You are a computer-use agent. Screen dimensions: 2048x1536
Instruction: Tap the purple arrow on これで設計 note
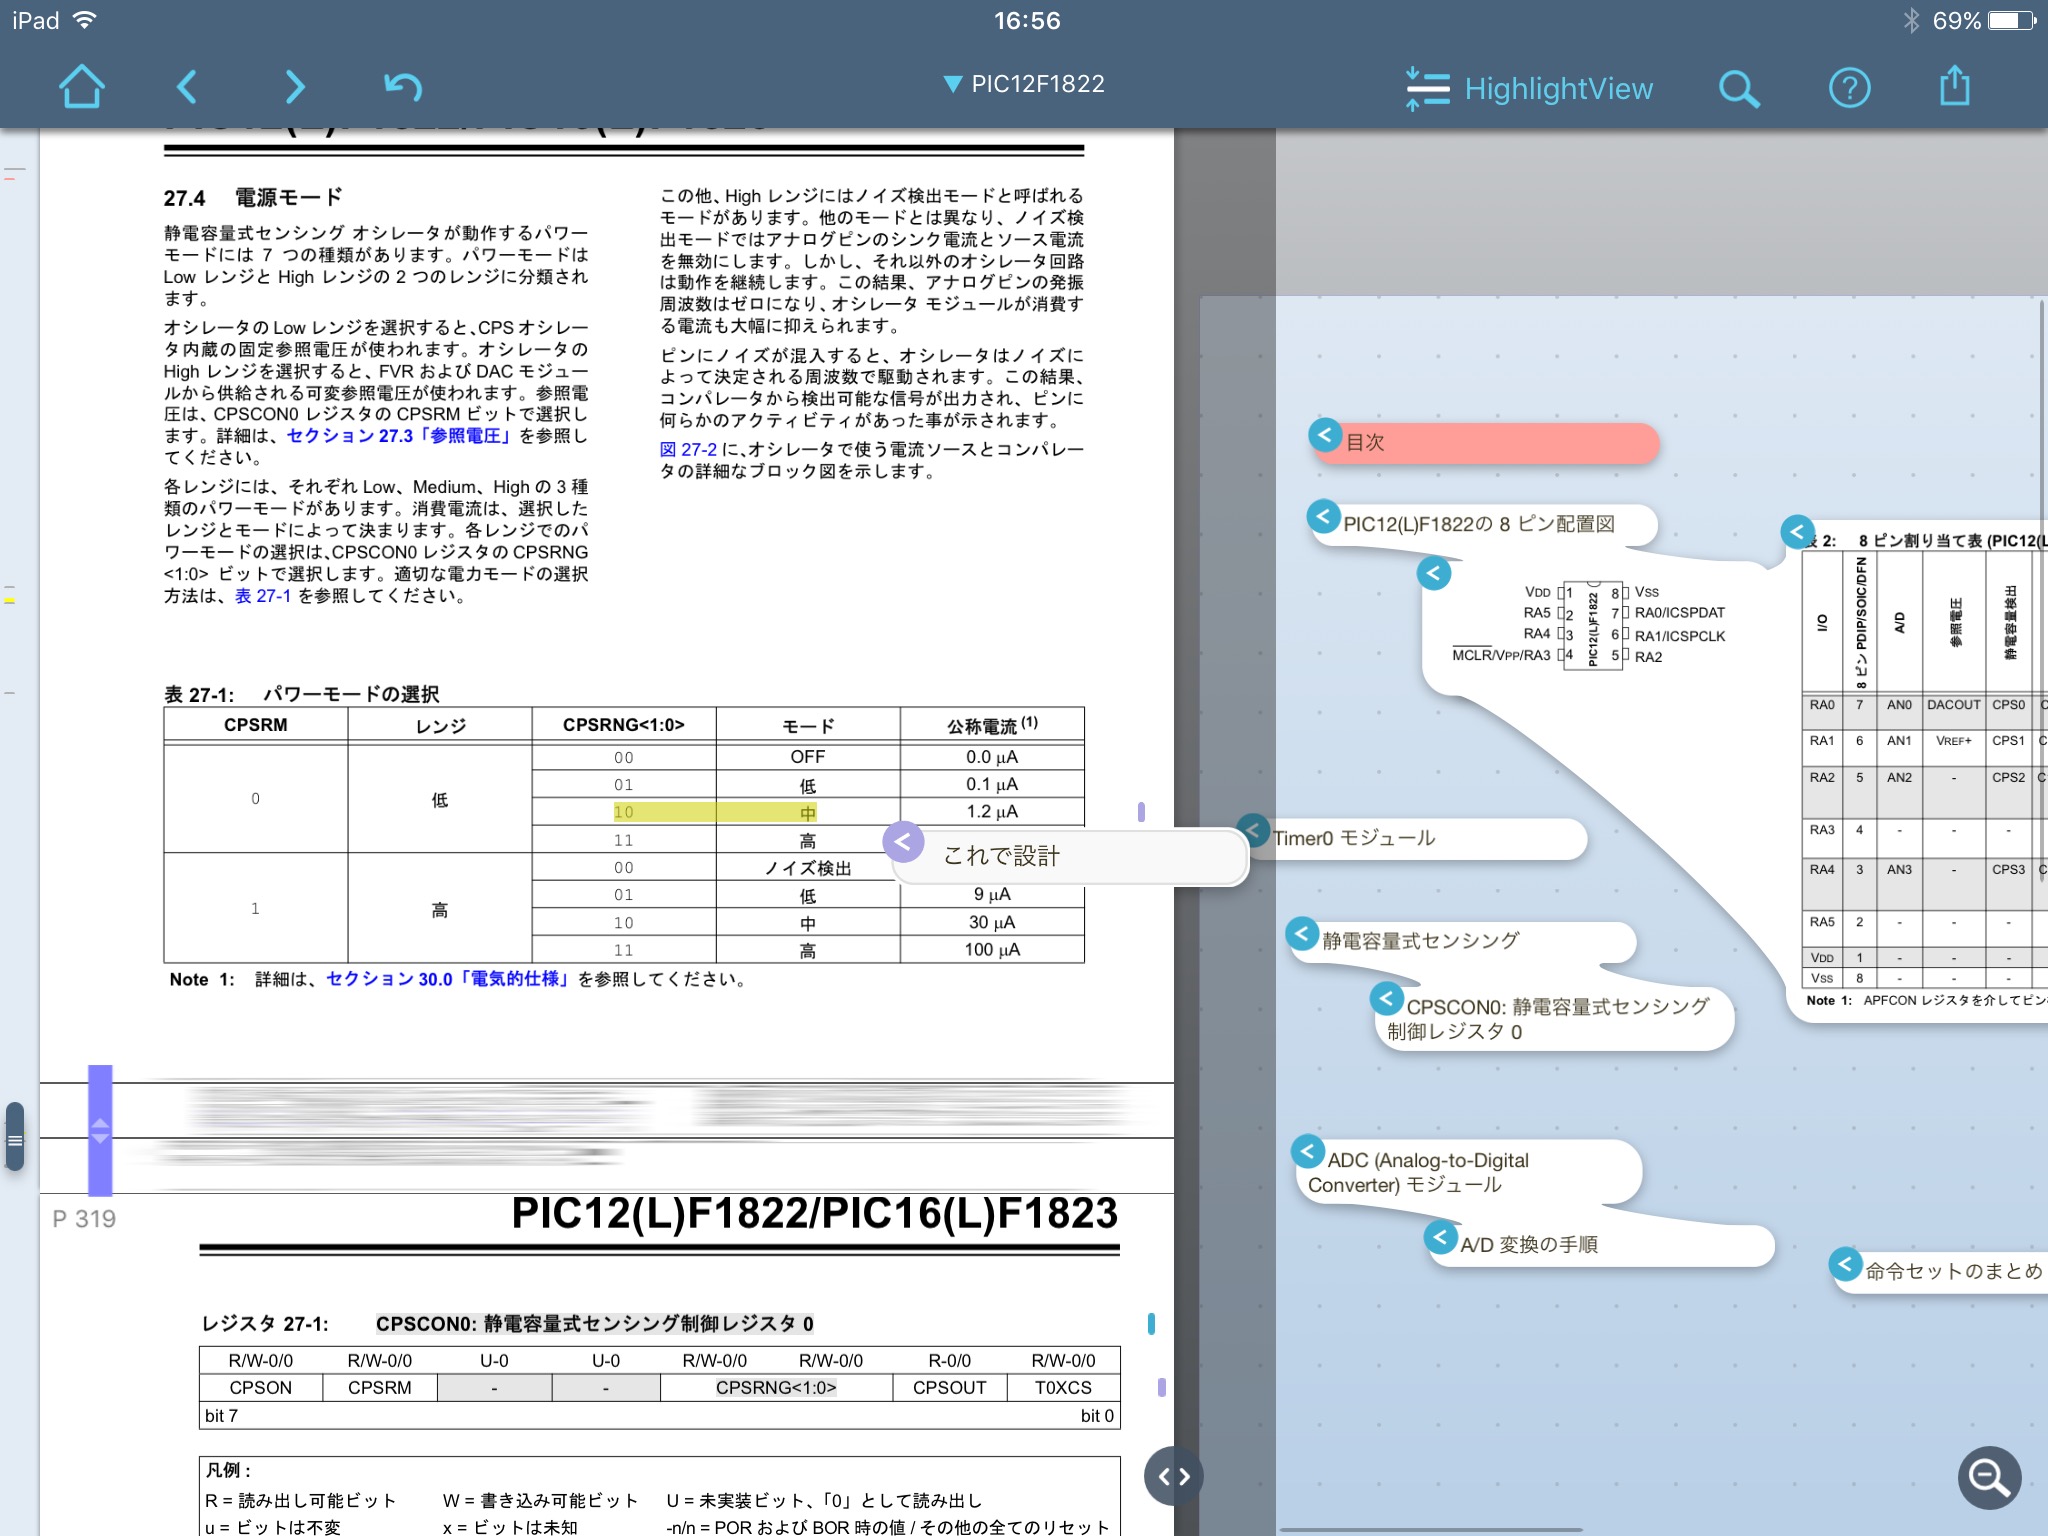pos(903,842)
